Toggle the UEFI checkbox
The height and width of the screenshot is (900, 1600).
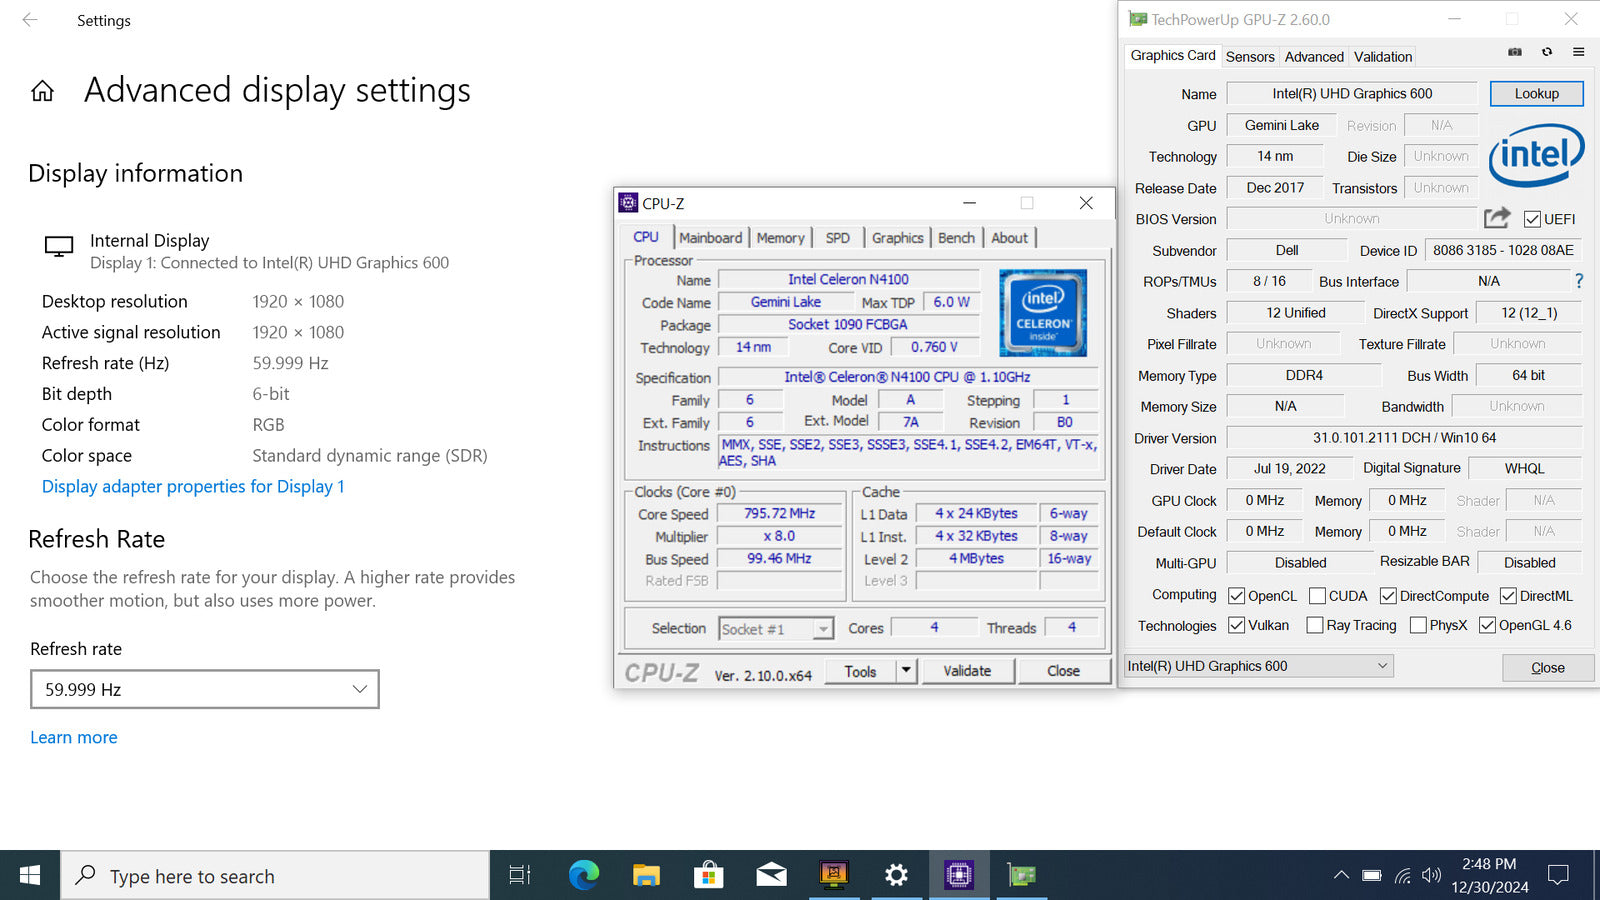pyautogui.click(x=1532, y=219)
